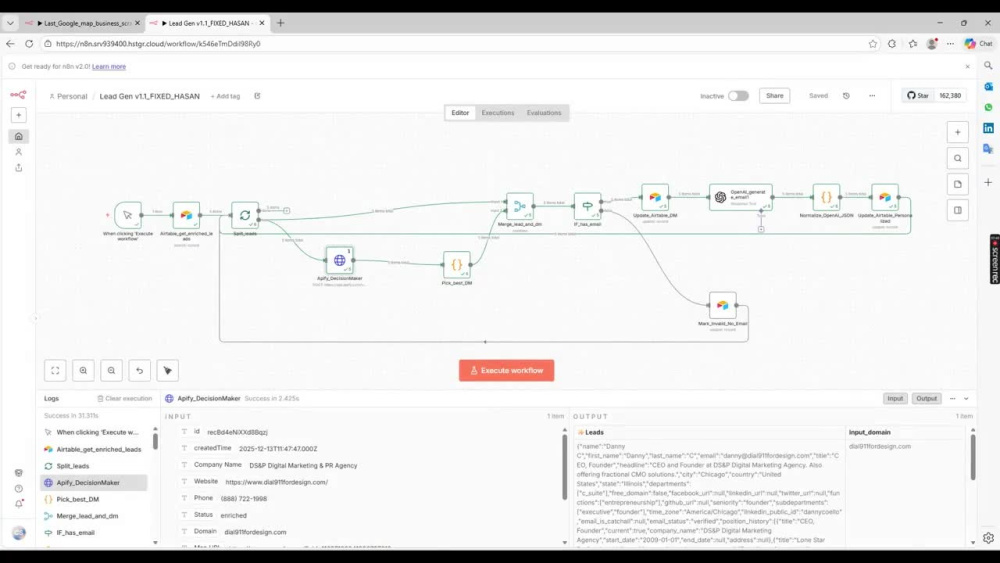Switch log pane to Output view
The width and height of the screenshot is (1000, 563).
[927, 398]
